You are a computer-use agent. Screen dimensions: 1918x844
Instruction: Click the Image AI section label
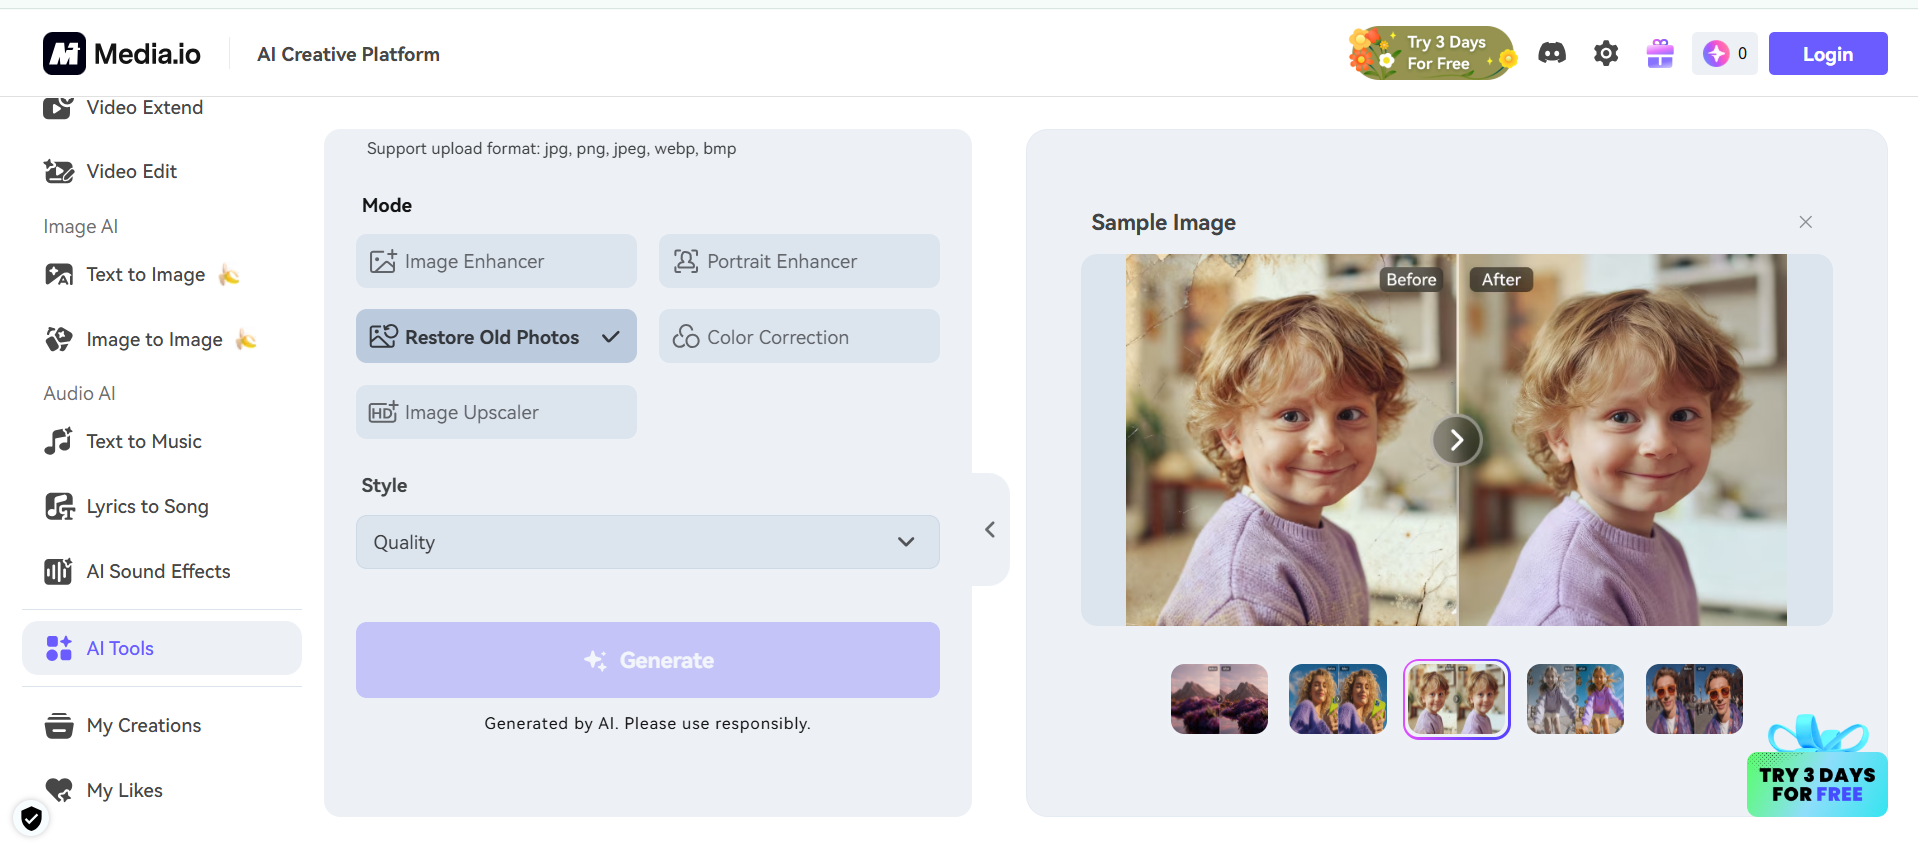(x=80, y=227)
